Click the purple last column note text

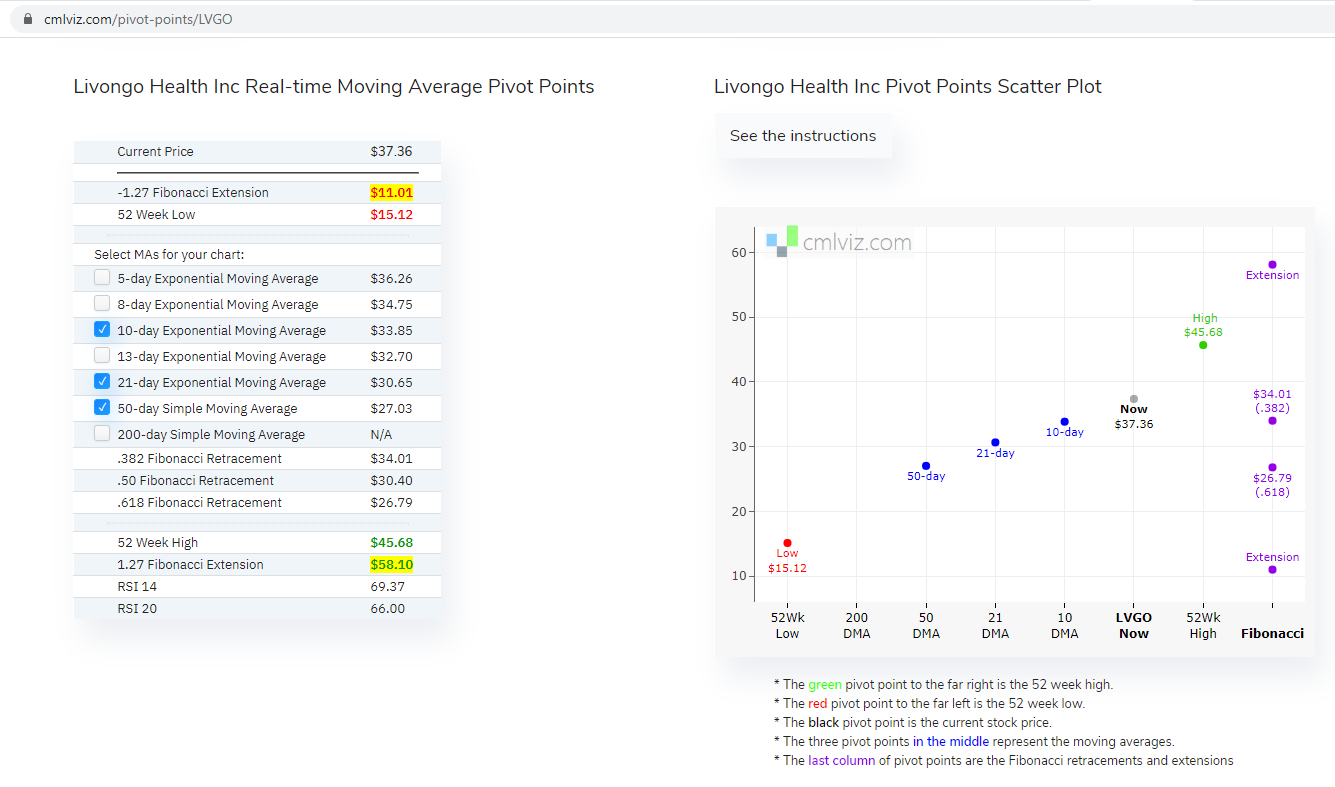[x=841, y=761]
